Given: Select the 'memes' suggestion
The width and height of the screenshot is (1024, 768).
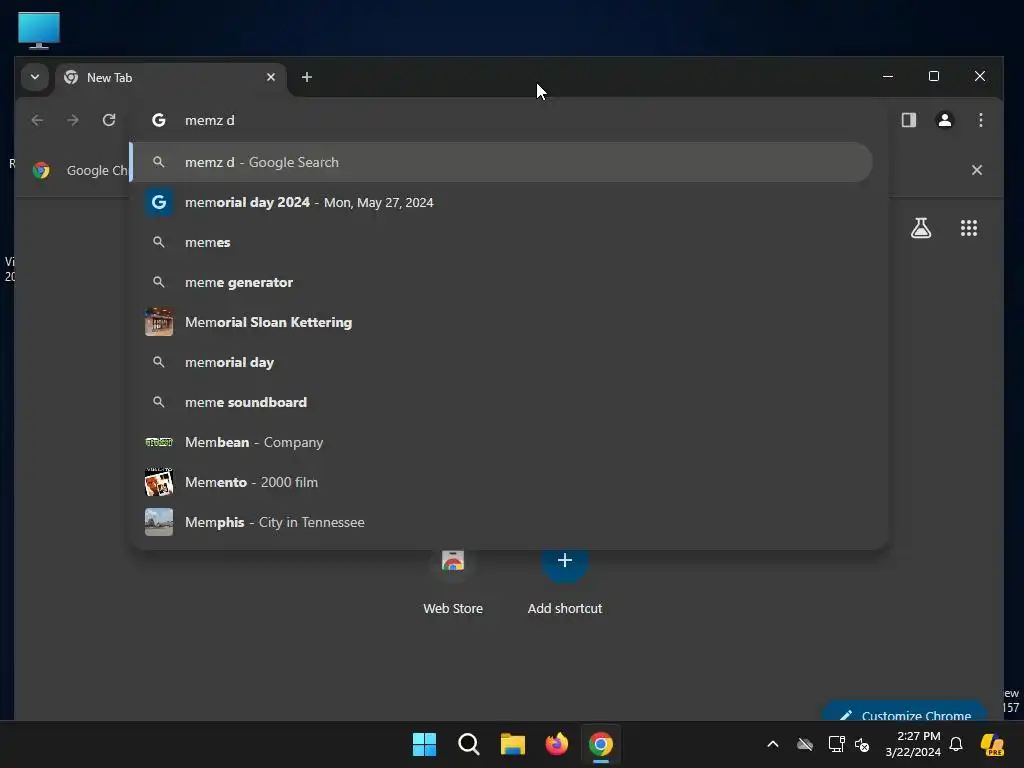Looking at the screenshot, I should [x=502, y=242].
